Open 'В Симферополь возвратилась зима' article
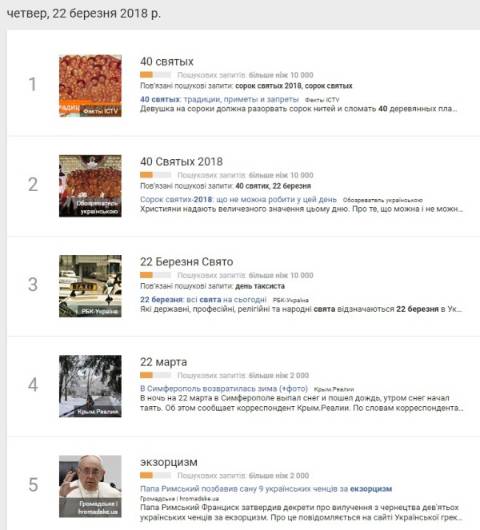This screenshot has height=530, width=480. point(224,388)
